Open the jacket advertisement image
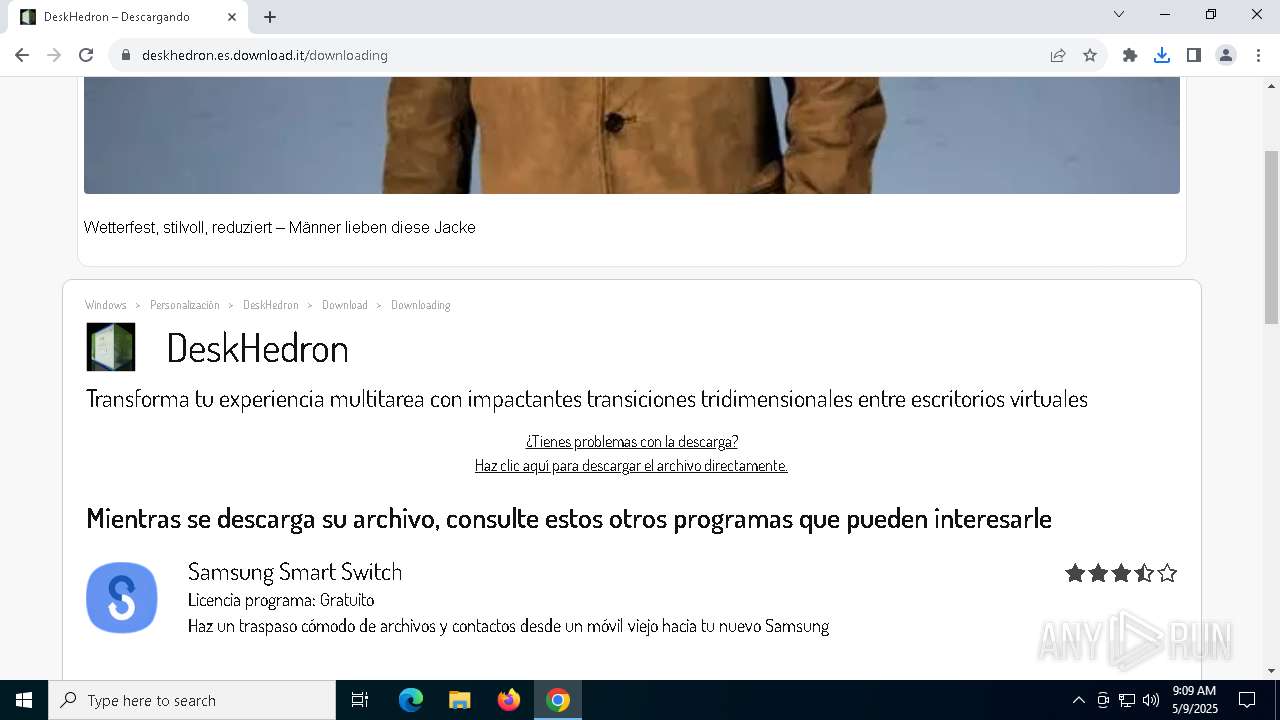 632,135
